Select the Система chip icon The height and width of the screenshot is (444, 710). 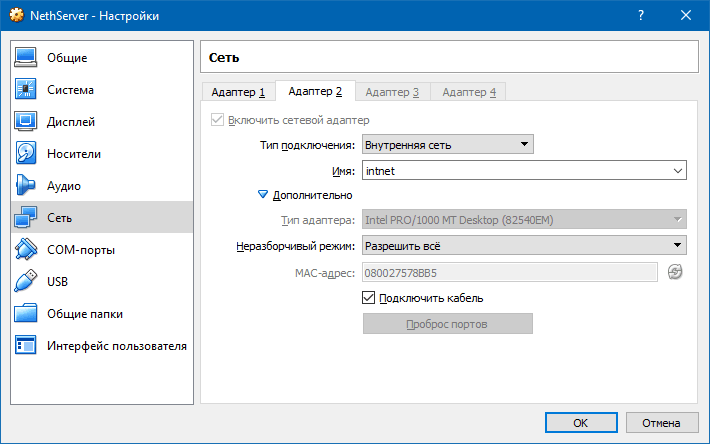[26, 90]
